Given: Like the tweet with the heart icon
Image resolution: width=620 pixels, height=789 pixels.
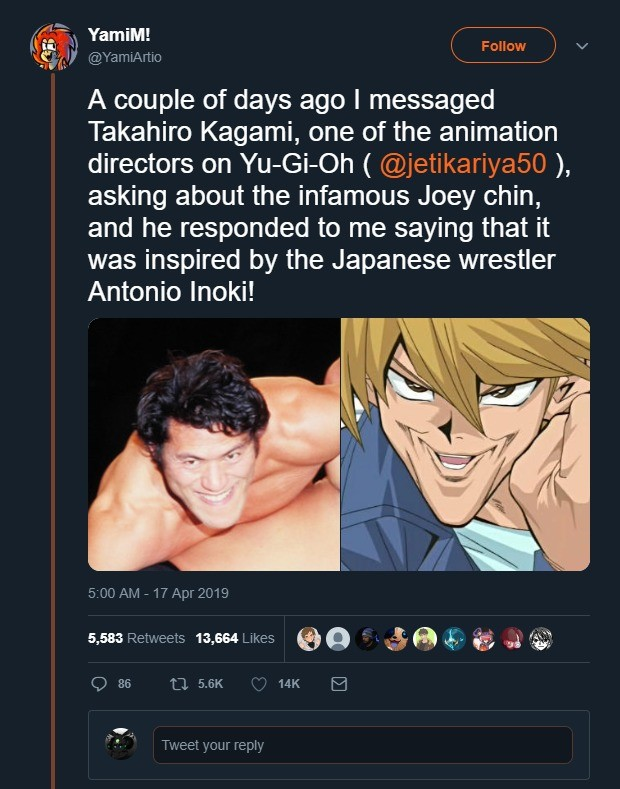Looking at the screenshot, I should point(258,684).
